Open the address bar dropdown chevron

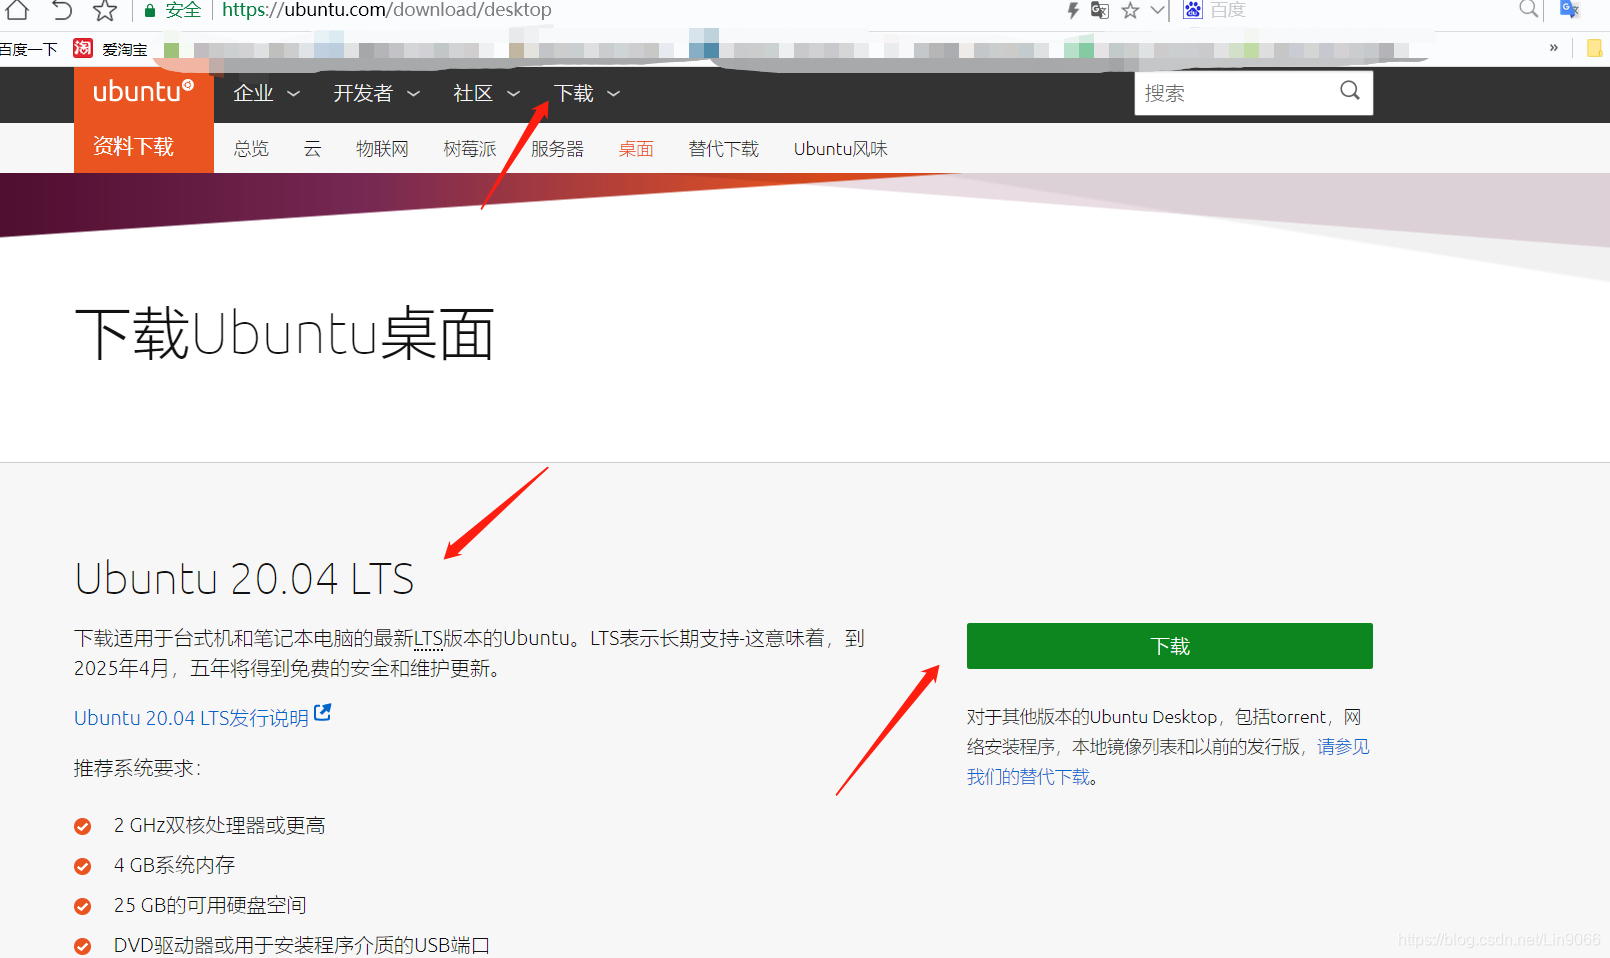(x=1157, y=10)
